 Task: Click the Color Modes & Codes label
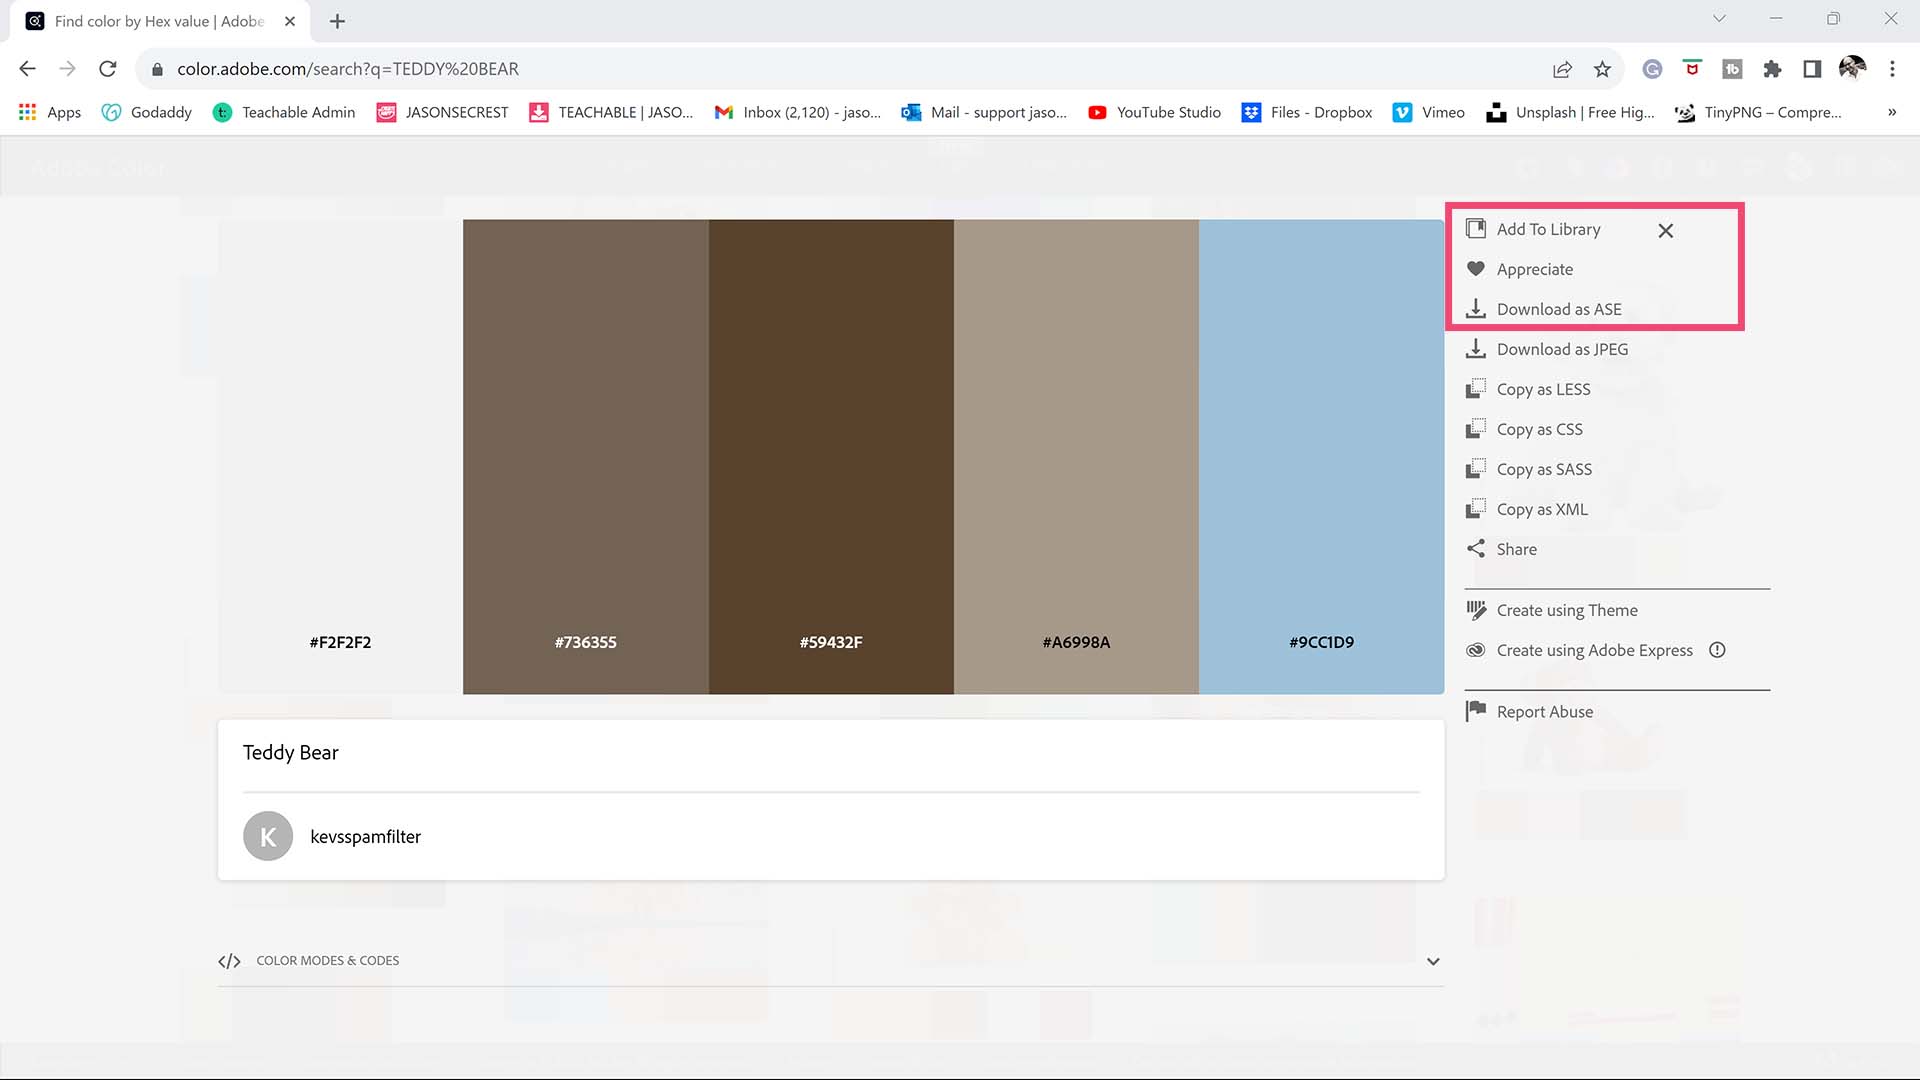coord(327,961)
